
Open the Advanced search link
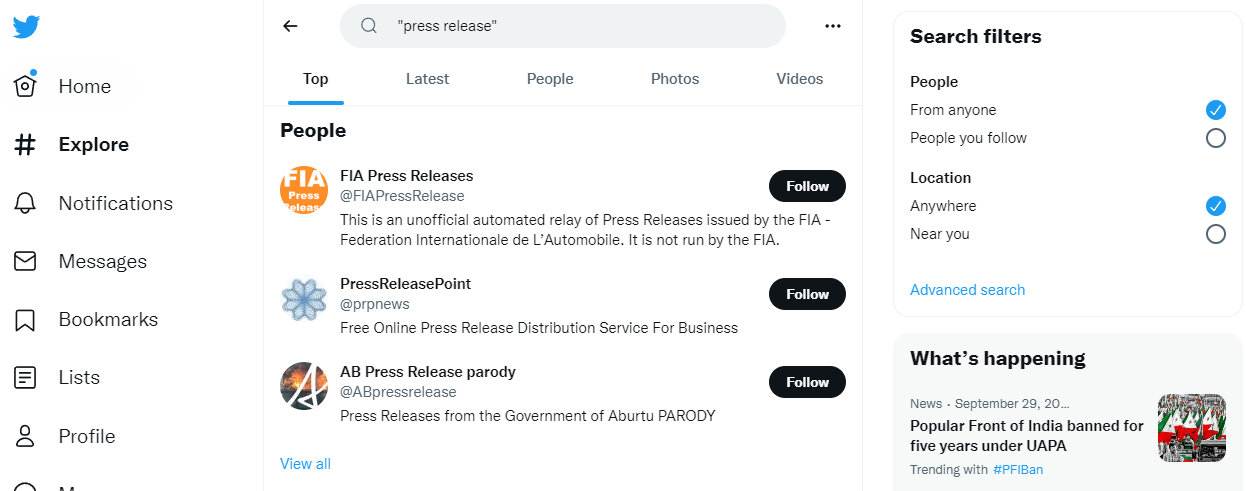pos(967,290)
